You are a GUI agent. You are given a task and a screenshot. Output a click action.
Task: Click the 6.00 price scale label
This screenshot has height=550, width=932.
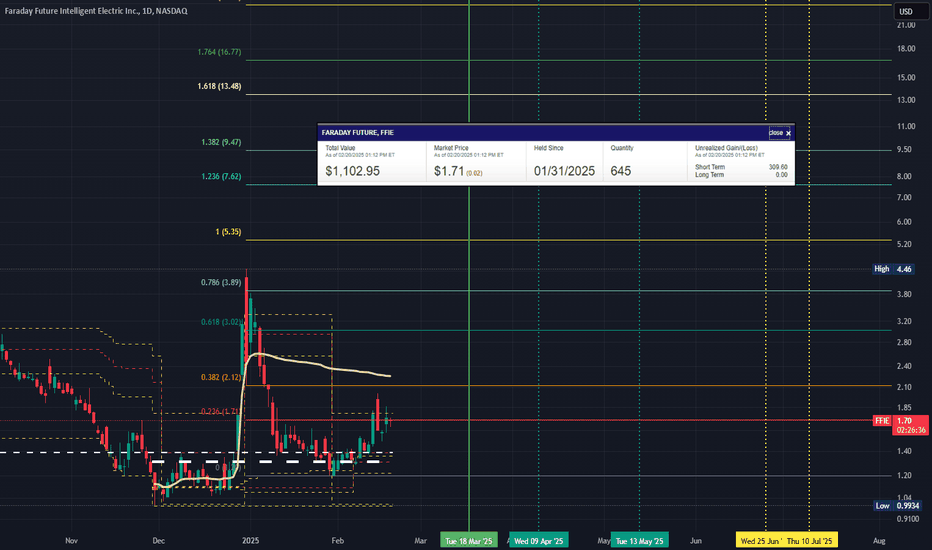904,222
